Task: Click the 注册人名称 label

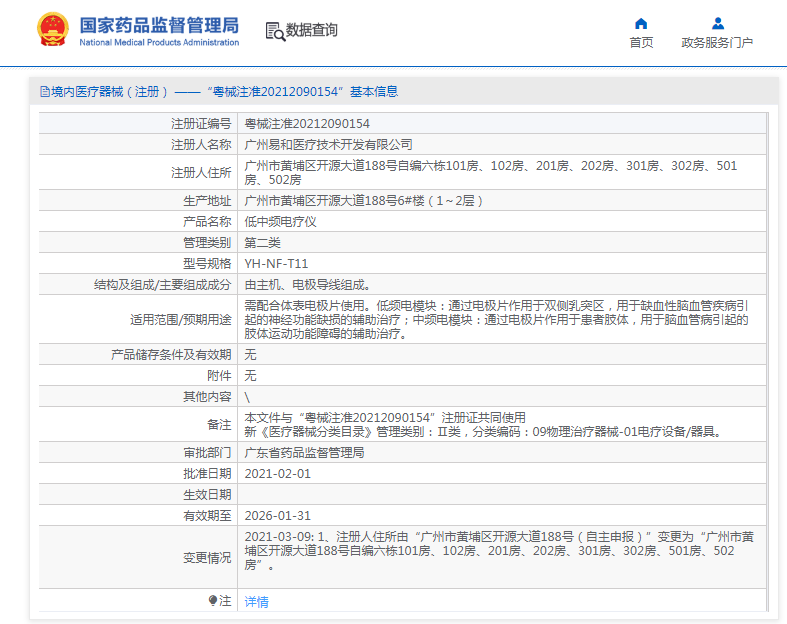Action: [201, 145]
